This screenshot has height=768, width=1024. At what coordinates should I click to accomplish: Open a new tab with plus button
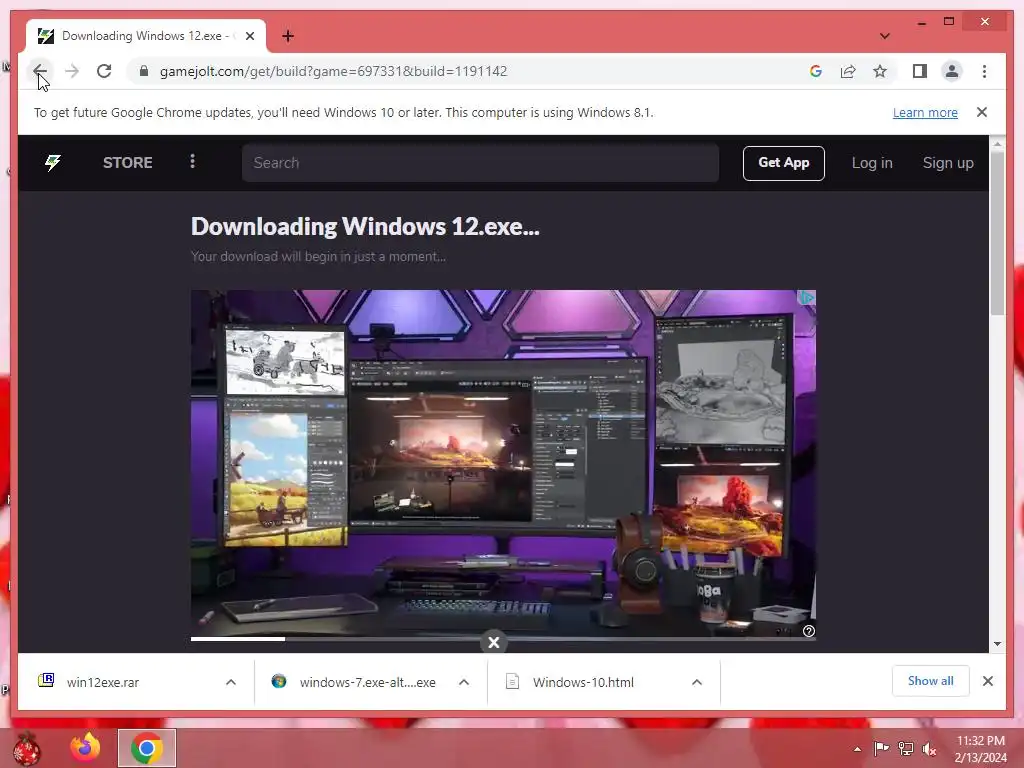point(288,36)
